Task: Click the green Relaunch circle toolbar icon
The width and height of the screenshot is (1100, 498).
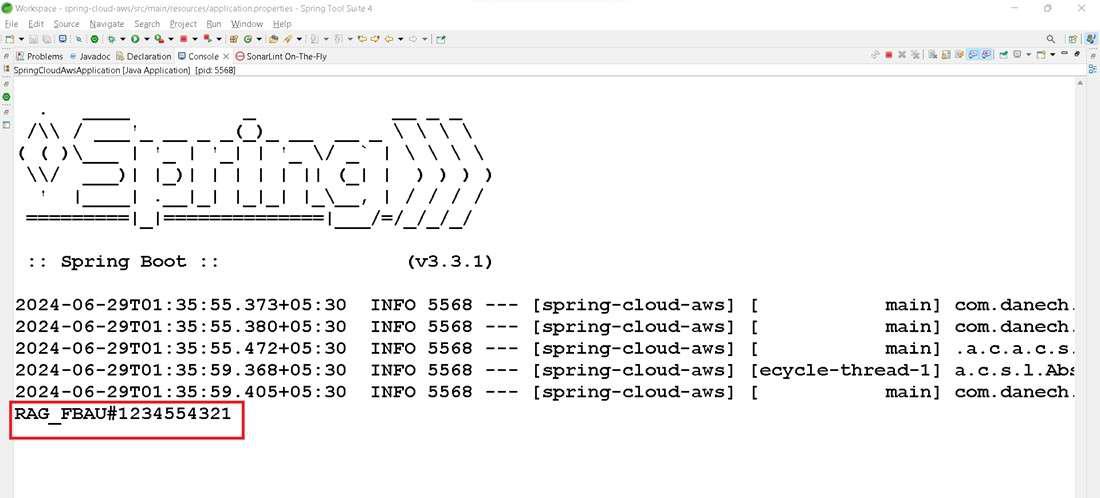Action: [94, 39]
